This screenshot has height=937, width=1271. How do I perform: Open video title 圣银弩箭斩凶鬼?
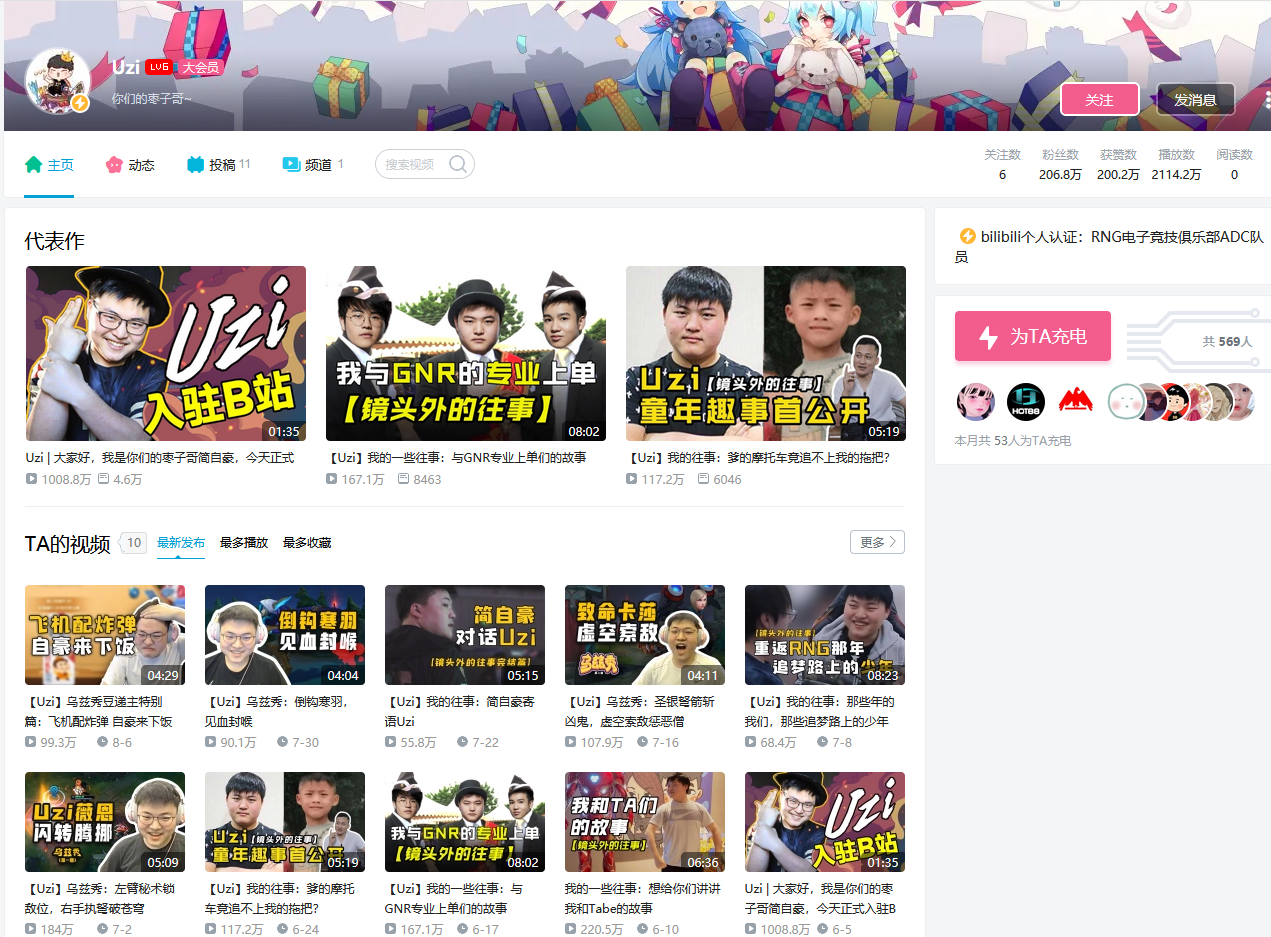point(640,711)
